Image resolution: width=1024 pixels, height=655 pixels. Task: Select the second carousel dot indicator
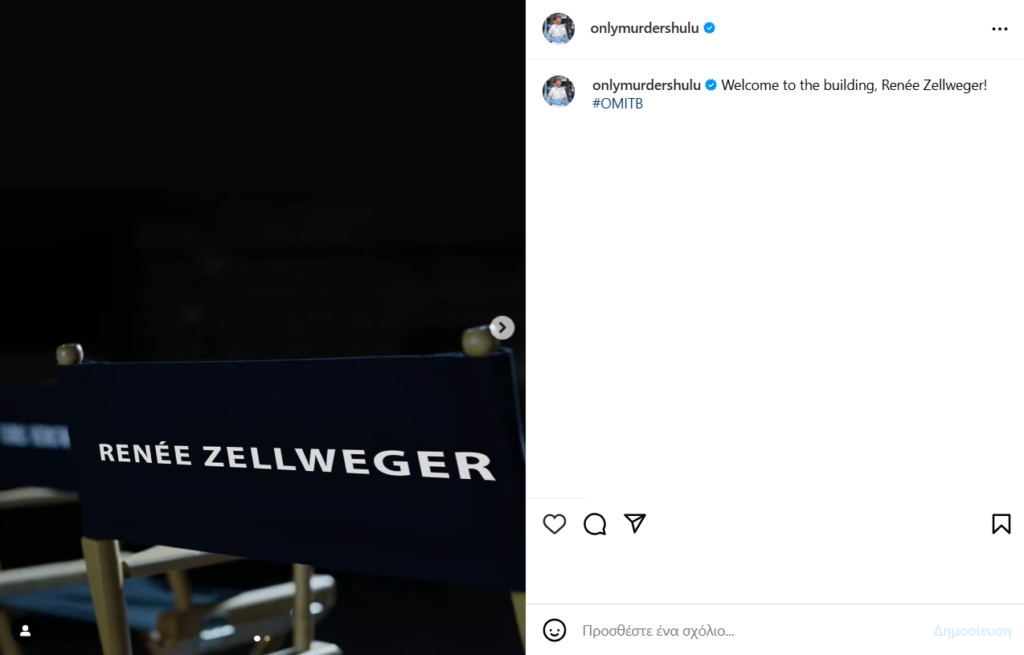pyautogui.click(x=267, y=639)
